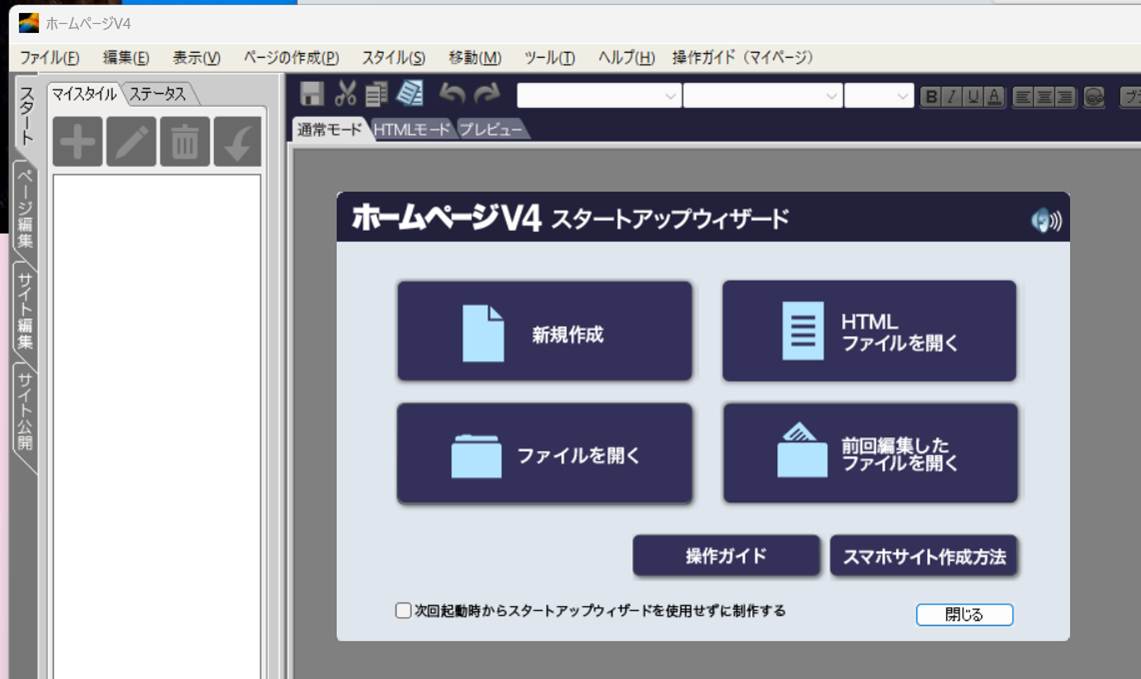Click the 操作ガイド button in wizard

tap(726, 556)
